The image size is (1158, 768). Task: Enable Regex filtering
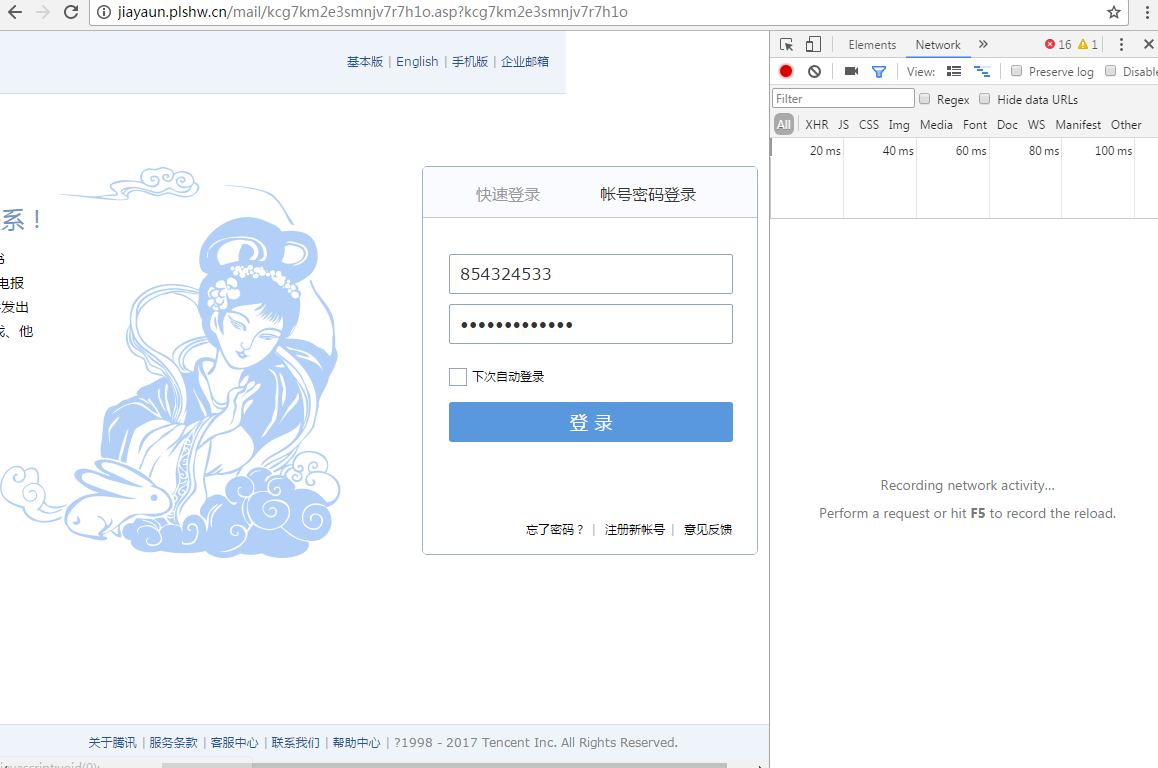coord(924,99)
